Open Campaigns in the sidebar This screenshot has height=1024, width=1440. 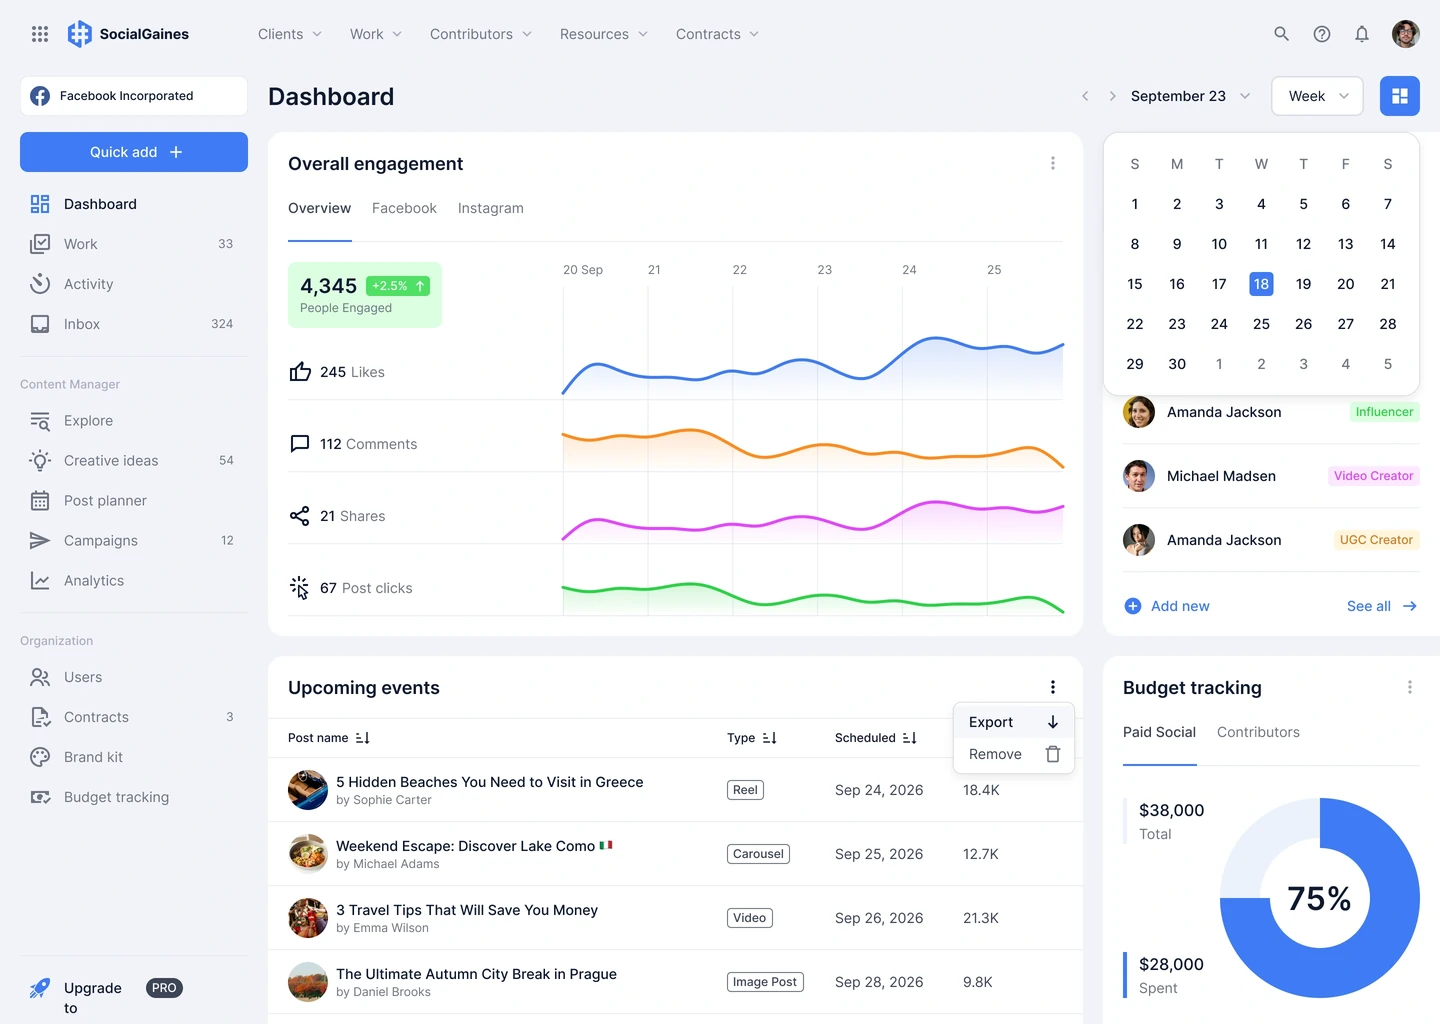(x=134, y=540)
